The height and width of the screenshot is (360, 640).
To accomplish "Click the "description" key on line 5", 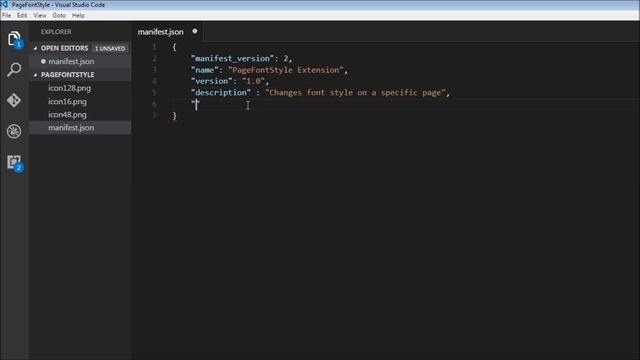I will pos(221,93).
